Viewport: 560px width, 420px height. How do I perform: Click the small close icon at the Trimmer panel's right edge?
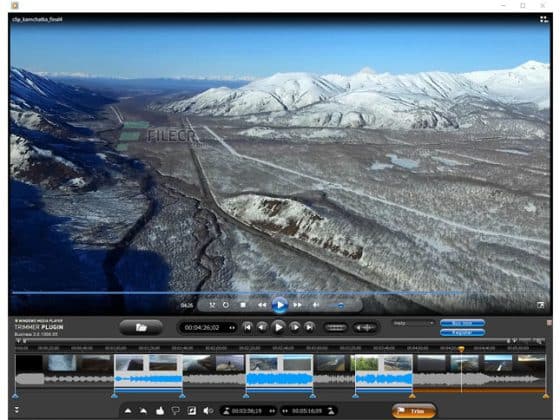[549, 323]
